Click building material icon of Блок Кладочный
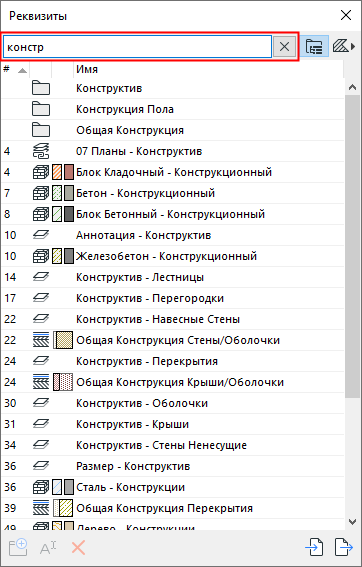 pyautogui.click(x=41, y=172)
